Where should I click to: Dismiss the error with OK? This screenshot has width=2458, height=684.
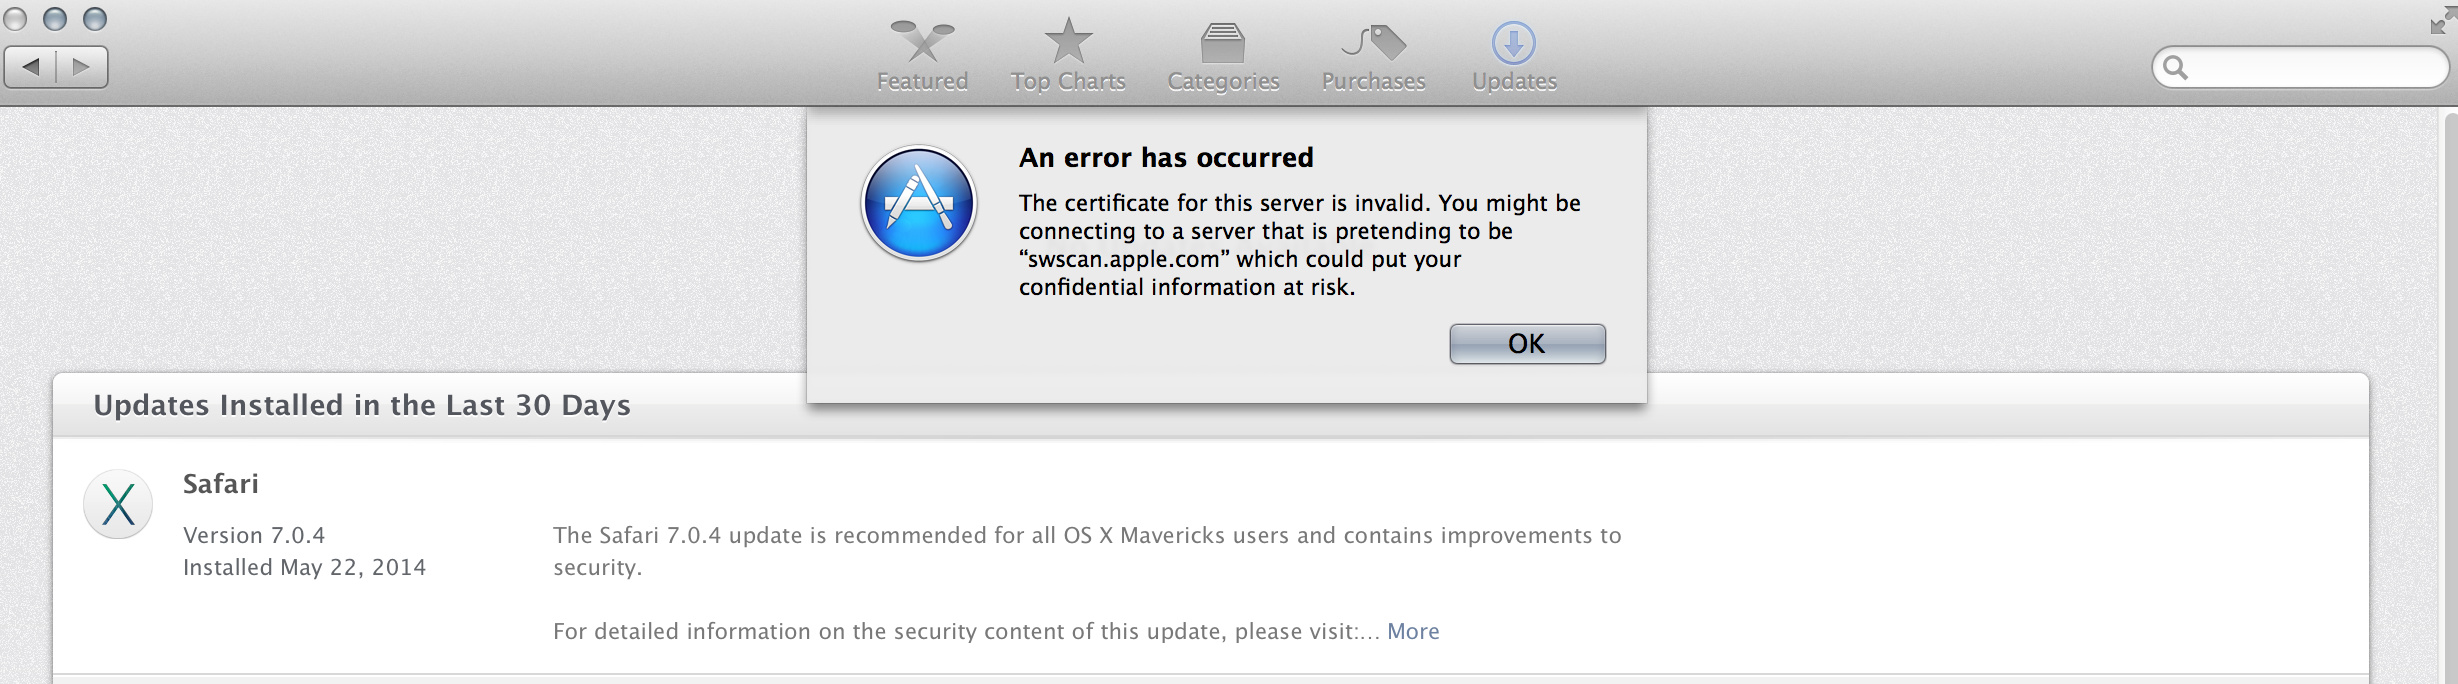click(1527, 344)
